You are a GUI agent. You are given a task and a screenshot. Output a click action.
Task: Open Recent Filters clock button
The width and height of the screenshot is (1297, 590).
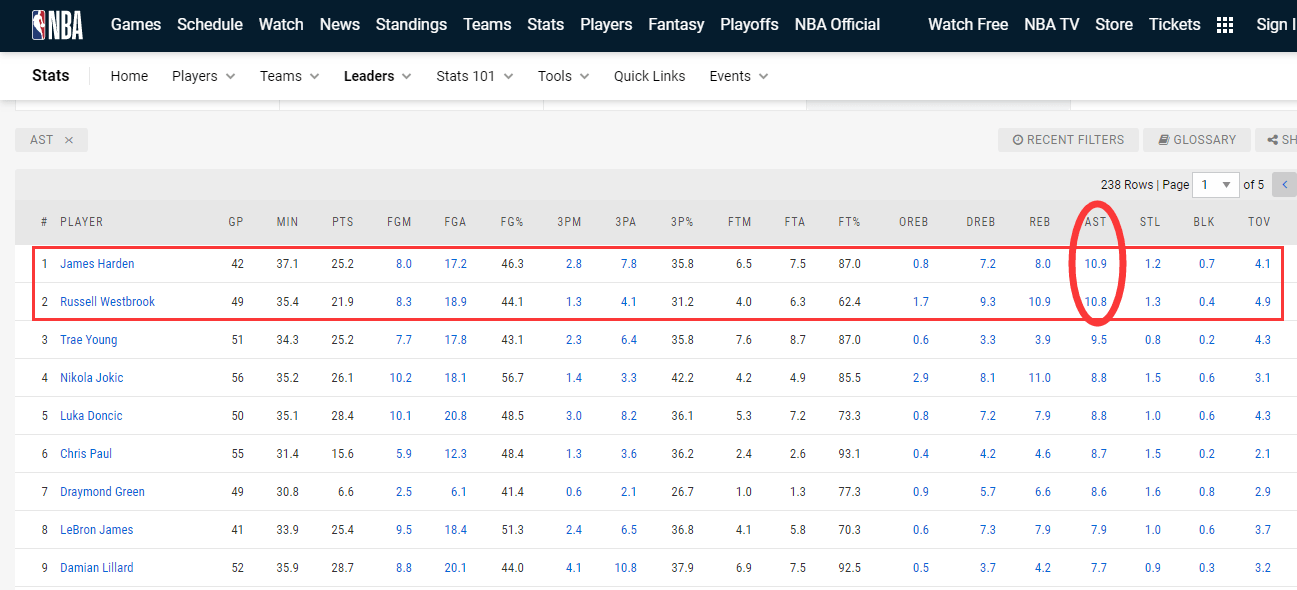tap(1068, 140)
